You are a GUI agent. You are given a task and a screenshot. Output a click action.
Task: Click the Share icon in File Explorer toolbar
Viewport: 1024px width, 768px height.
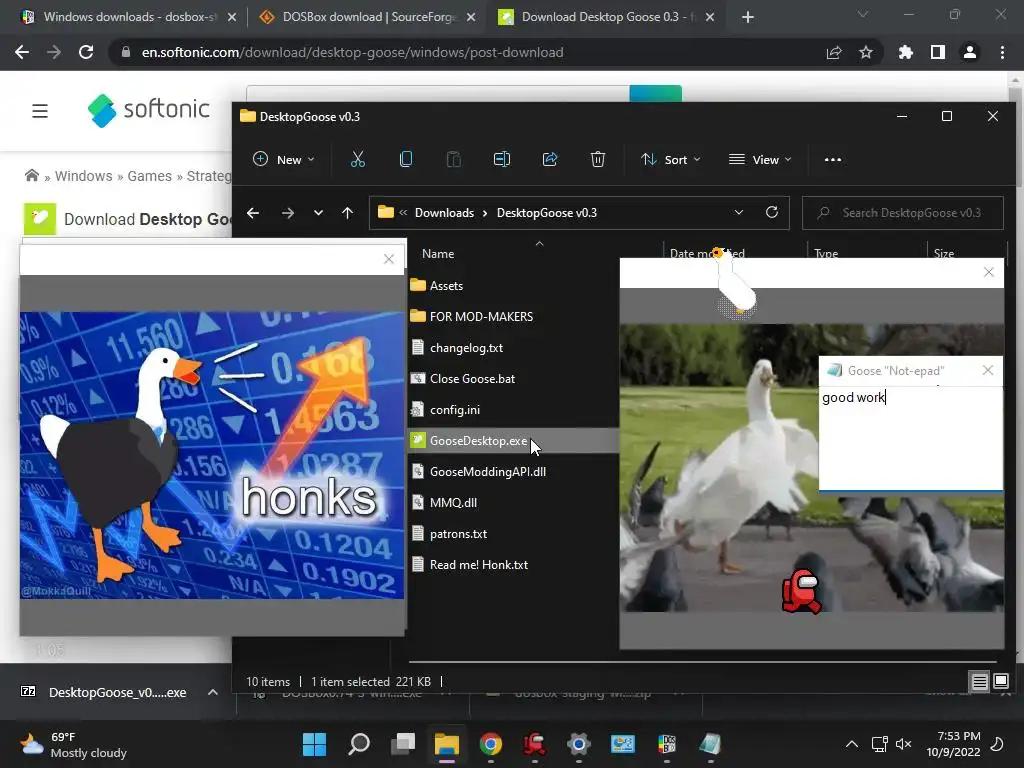550,159
